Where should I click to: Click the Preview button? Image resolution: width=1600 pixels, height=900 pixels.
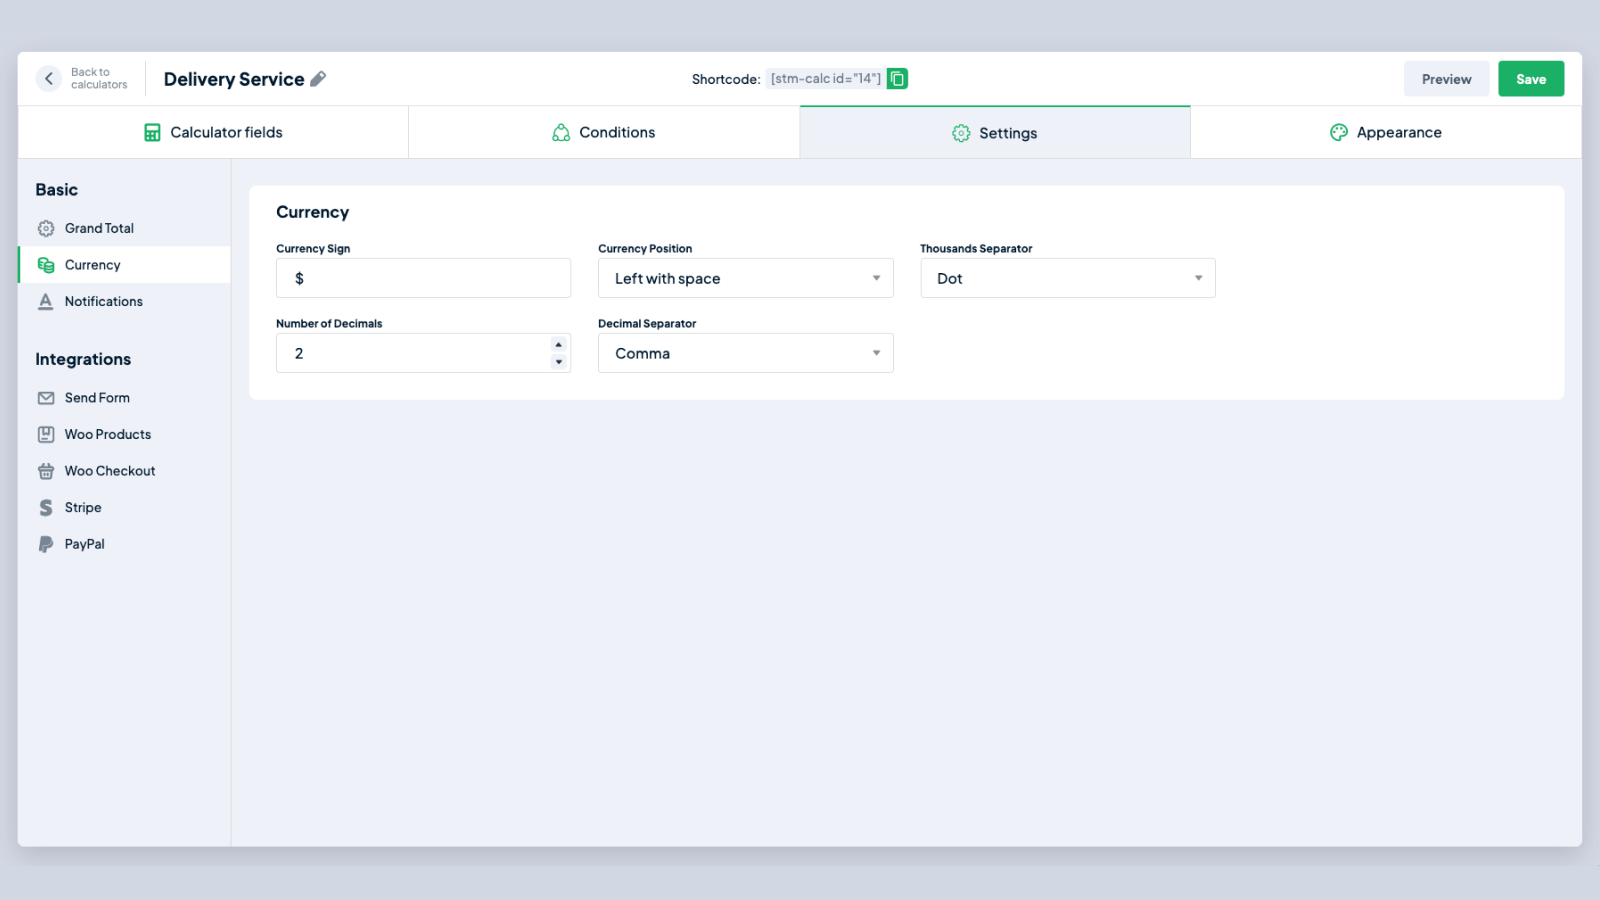[x=1446, y=79]
